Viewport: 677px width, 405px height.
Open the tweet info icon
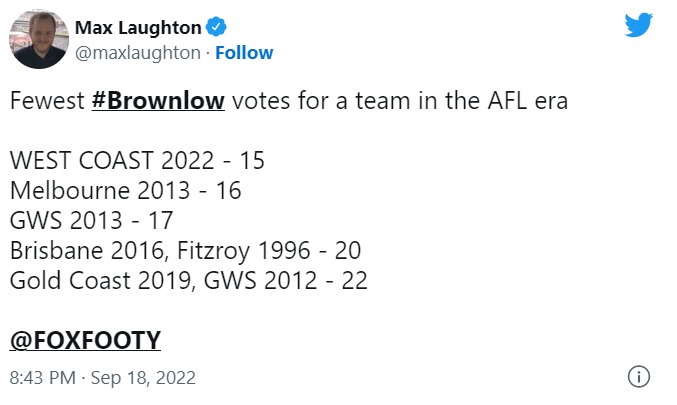tap(638, 377)
